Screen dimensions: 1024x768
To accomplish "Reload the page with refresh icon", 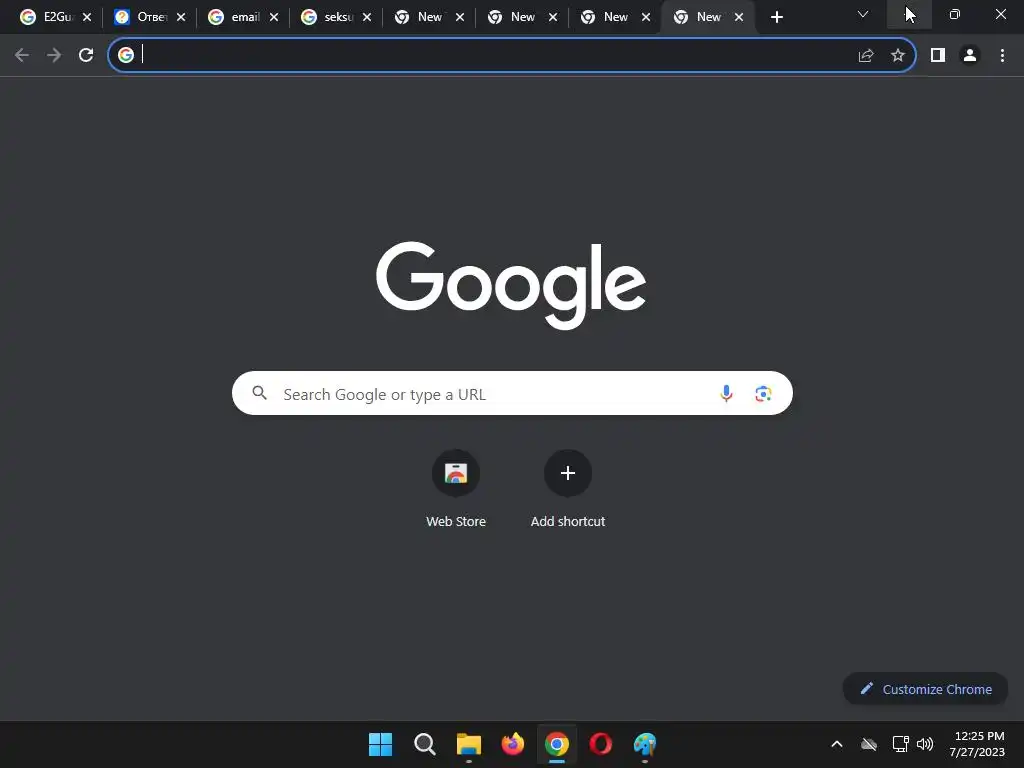I will pos(86,55).
